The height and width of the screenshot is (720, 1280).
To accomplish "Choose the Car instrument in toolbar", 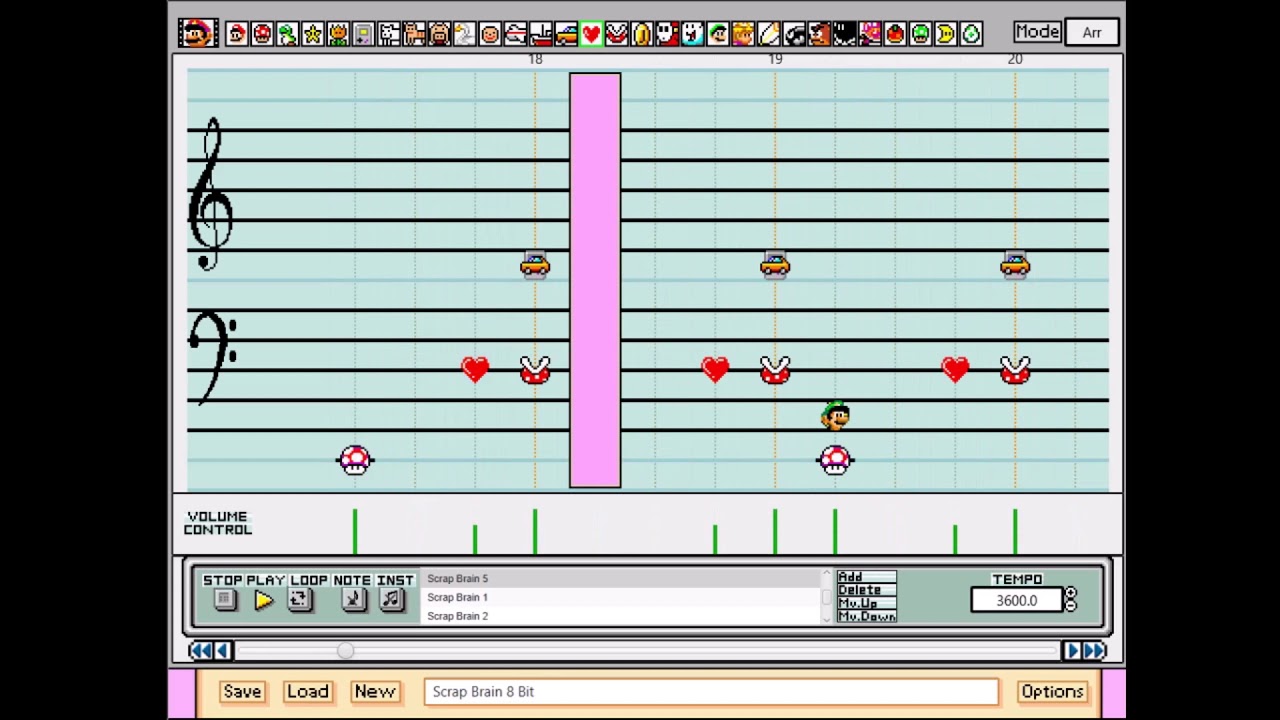I will 566,34.
